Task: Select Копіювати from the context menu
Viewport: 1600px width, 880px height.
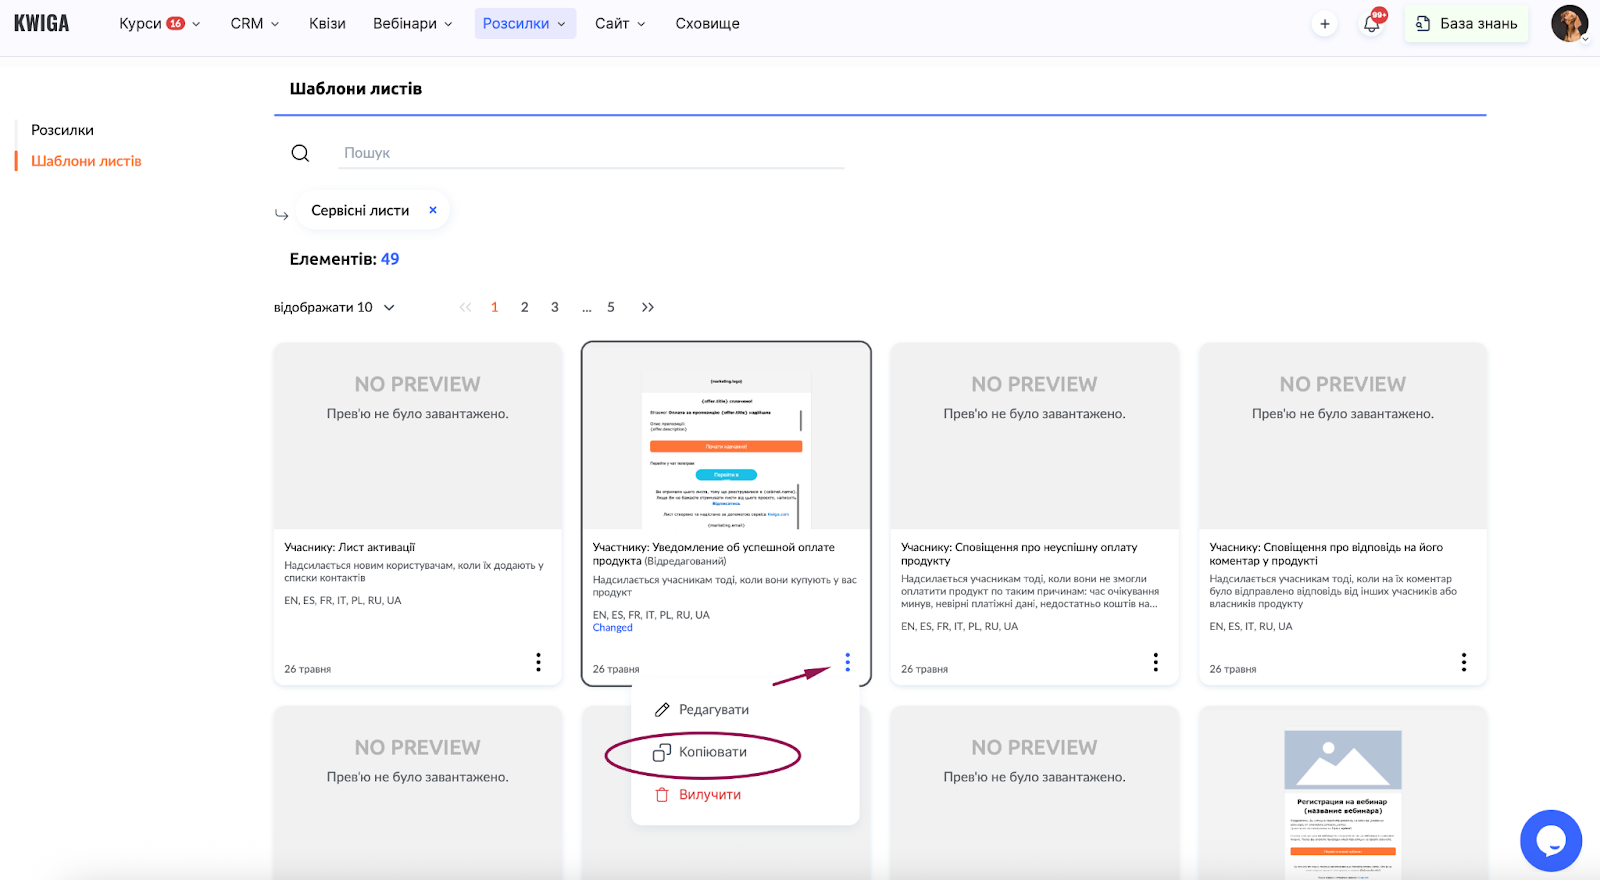Action: pyautogui.click(x=712, y=752)
